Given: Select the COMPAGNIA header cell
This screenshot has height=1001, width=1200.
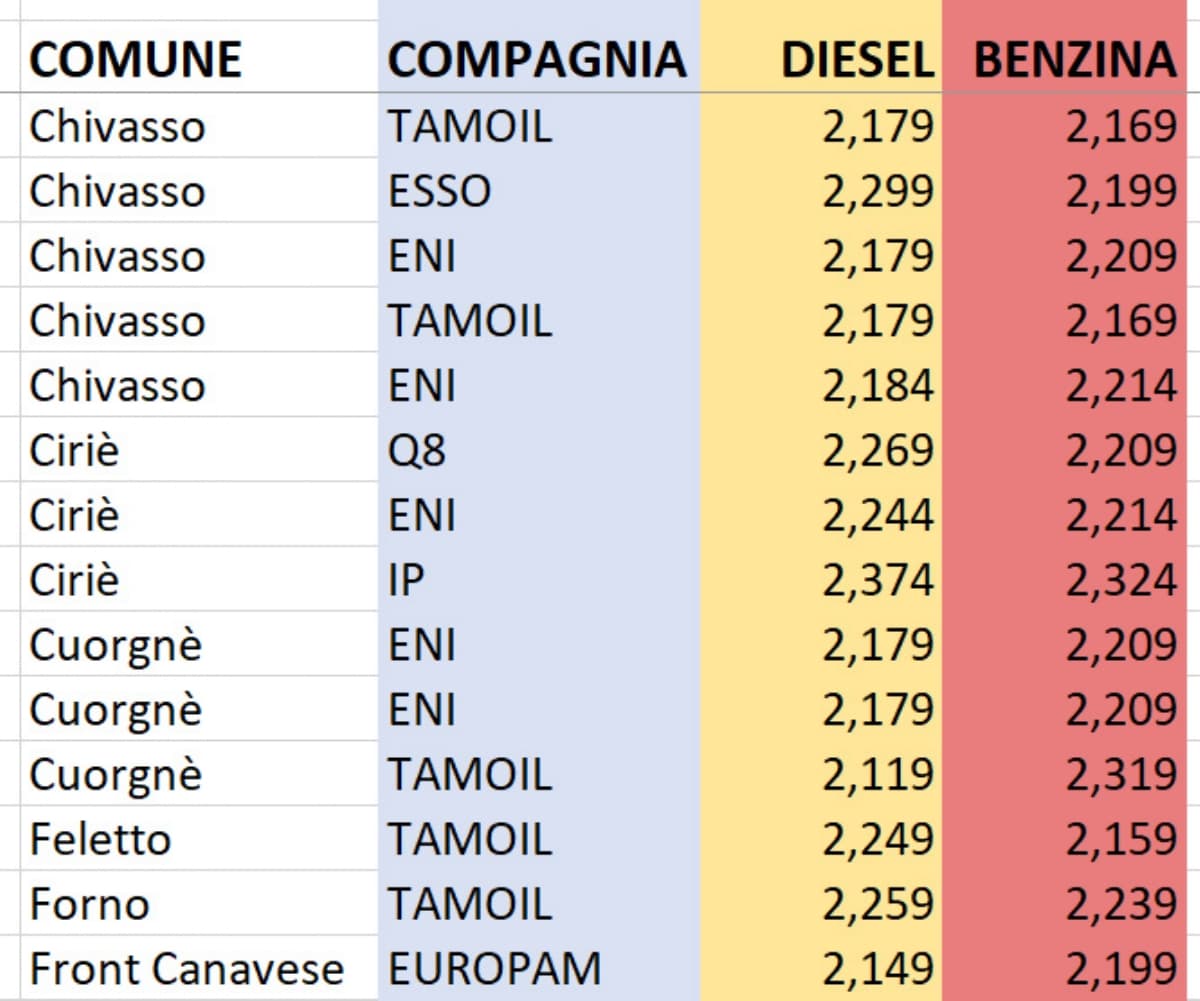Looking at the screenshot, I should pyautogui.click(x=537, y=60).
